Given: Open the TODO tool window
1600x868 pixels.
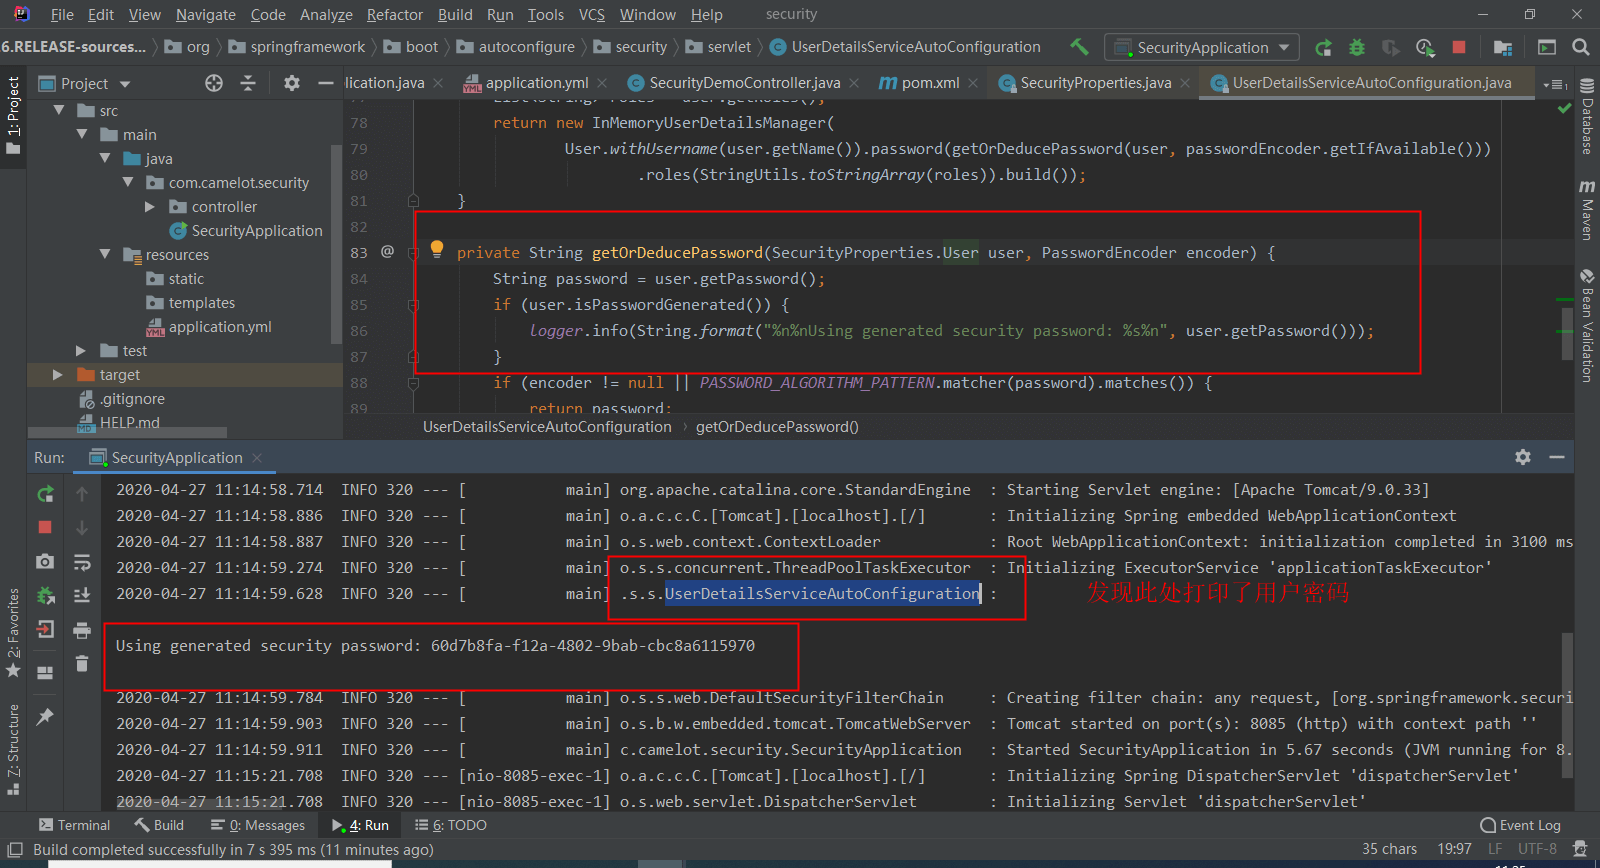Looking at the screenshot, I should point(450,825).
